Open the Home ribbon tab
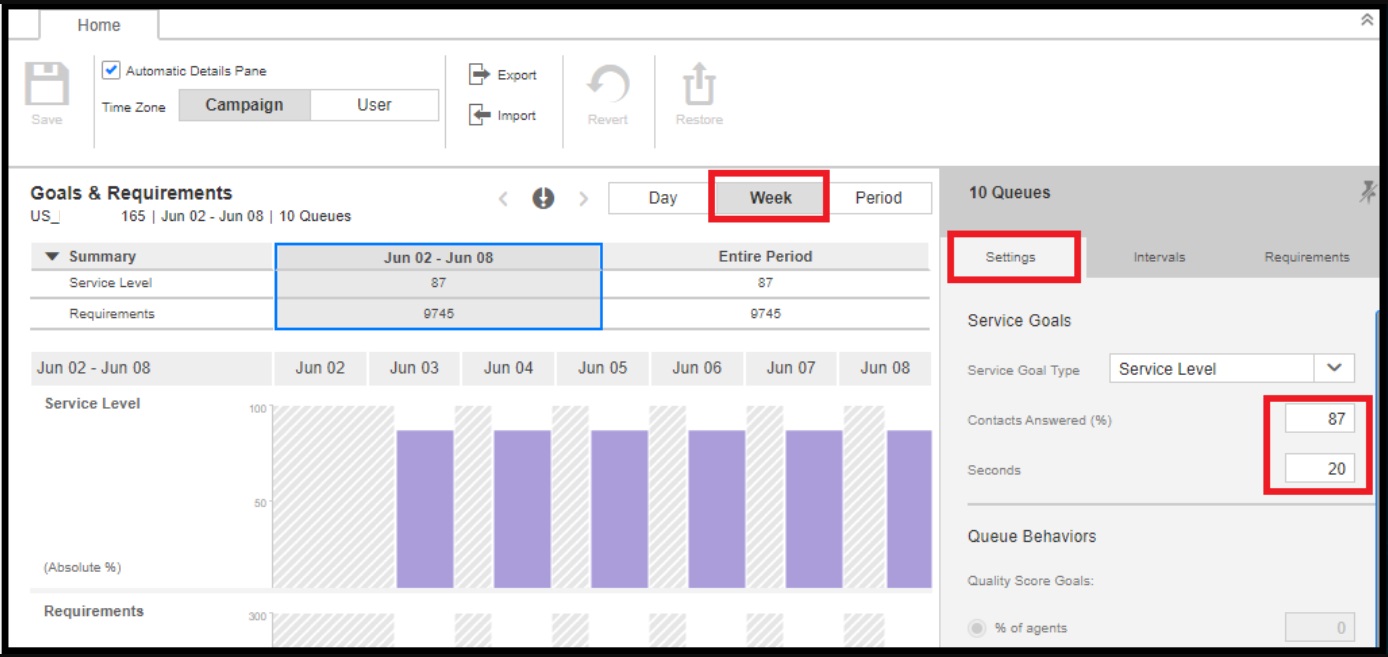 coord(98,25)
